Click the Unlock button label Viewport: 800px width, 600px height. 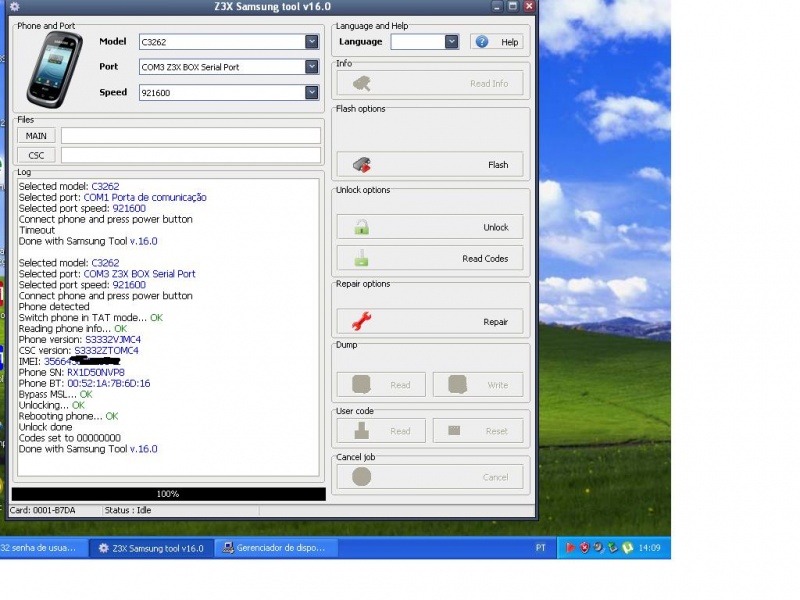point(496,228)
